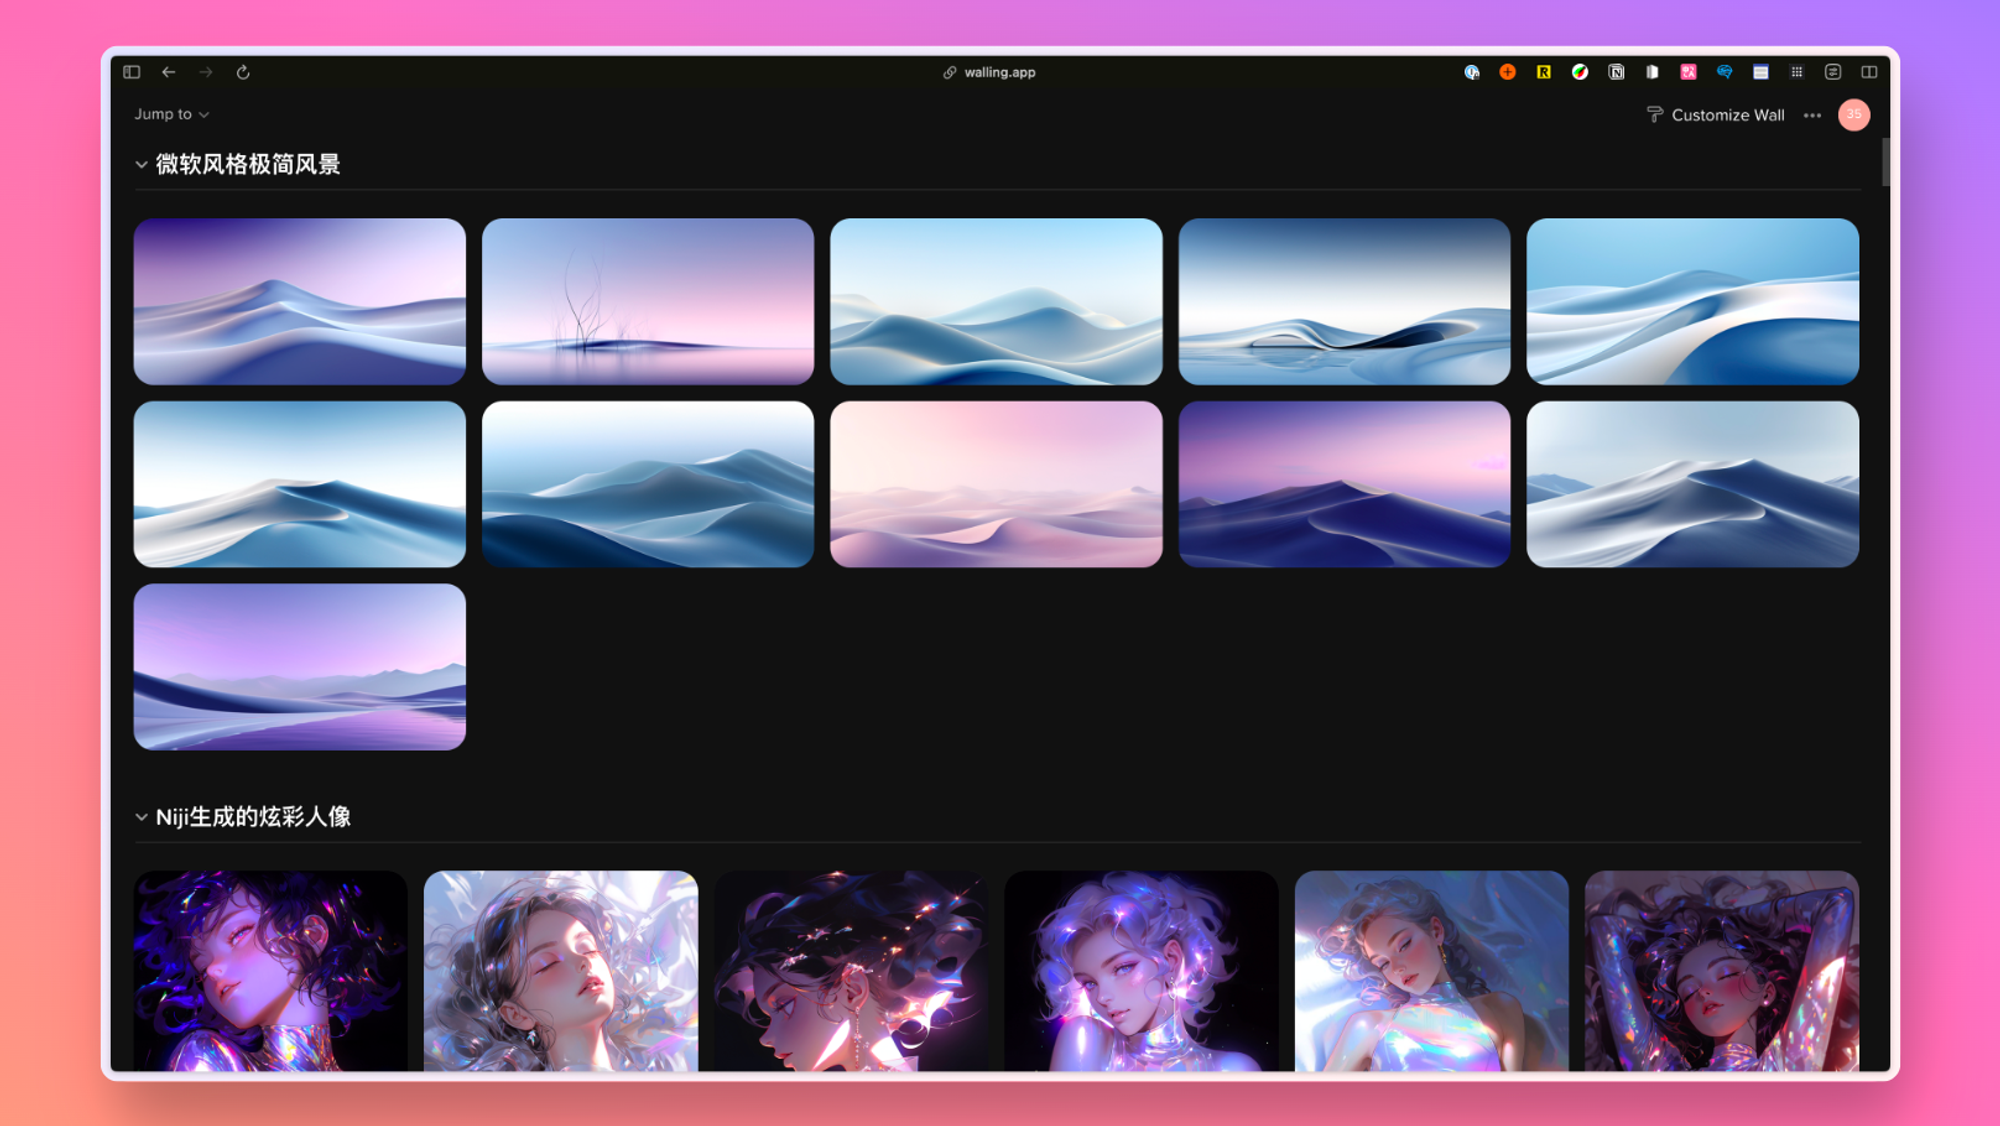Image resolution: width=2000 pixels, height=1126 pixels.
Task: Click the forward navigation arrow
Action: click(x=206, y=72)
